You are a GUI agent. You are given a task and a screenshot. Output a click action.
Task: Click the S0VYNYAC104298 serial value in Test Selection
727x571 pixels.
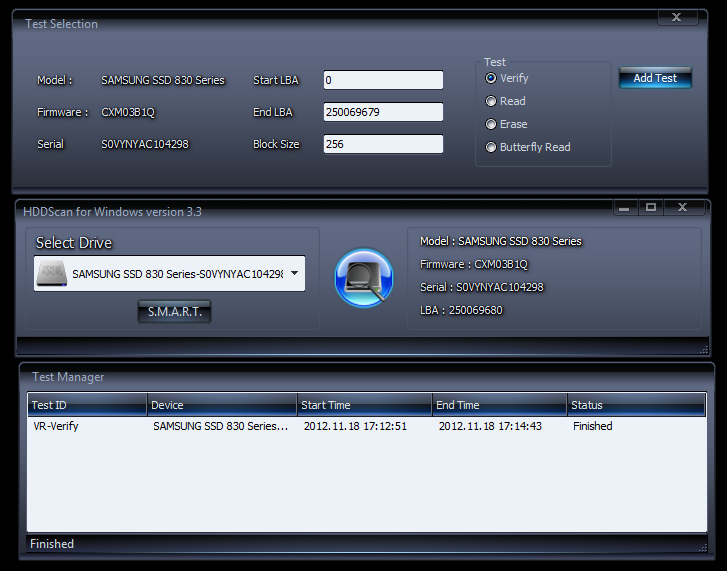(x=145, y=144)
